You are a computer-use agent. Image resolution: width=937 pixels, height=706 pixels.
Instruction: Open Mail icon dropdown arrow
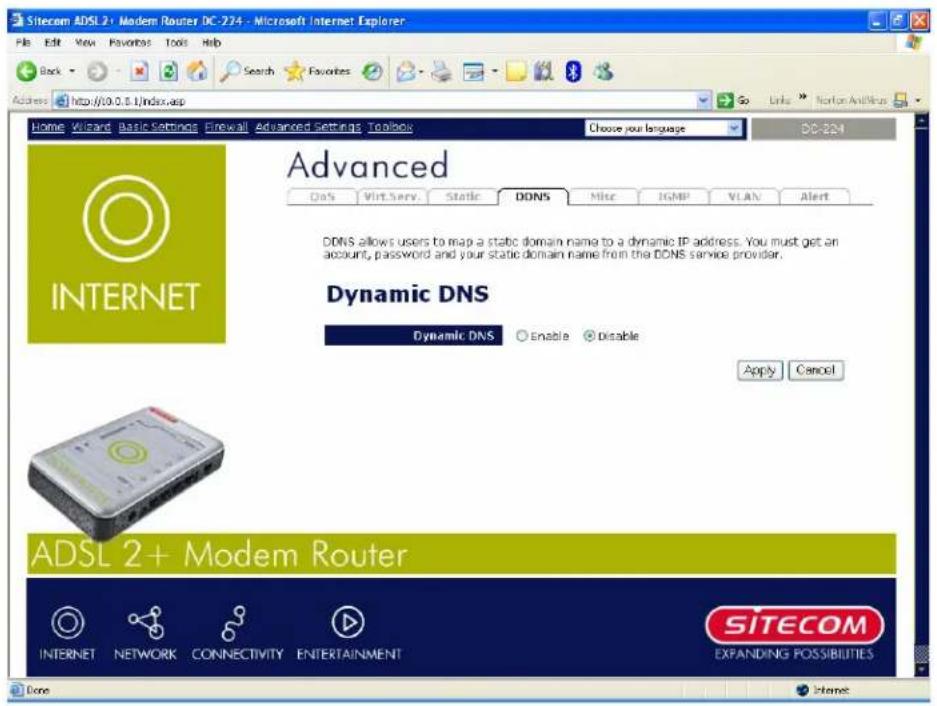[421, 72]
